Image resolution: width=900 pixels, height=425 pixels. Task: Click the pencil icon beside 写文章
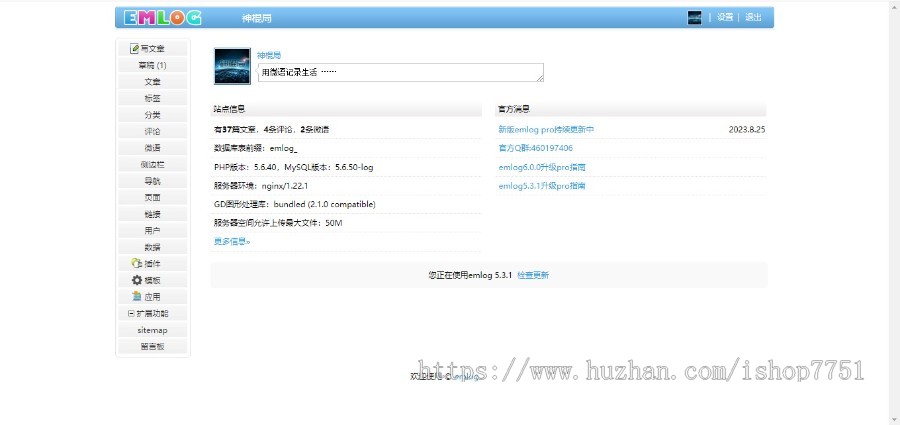[134, 48]
